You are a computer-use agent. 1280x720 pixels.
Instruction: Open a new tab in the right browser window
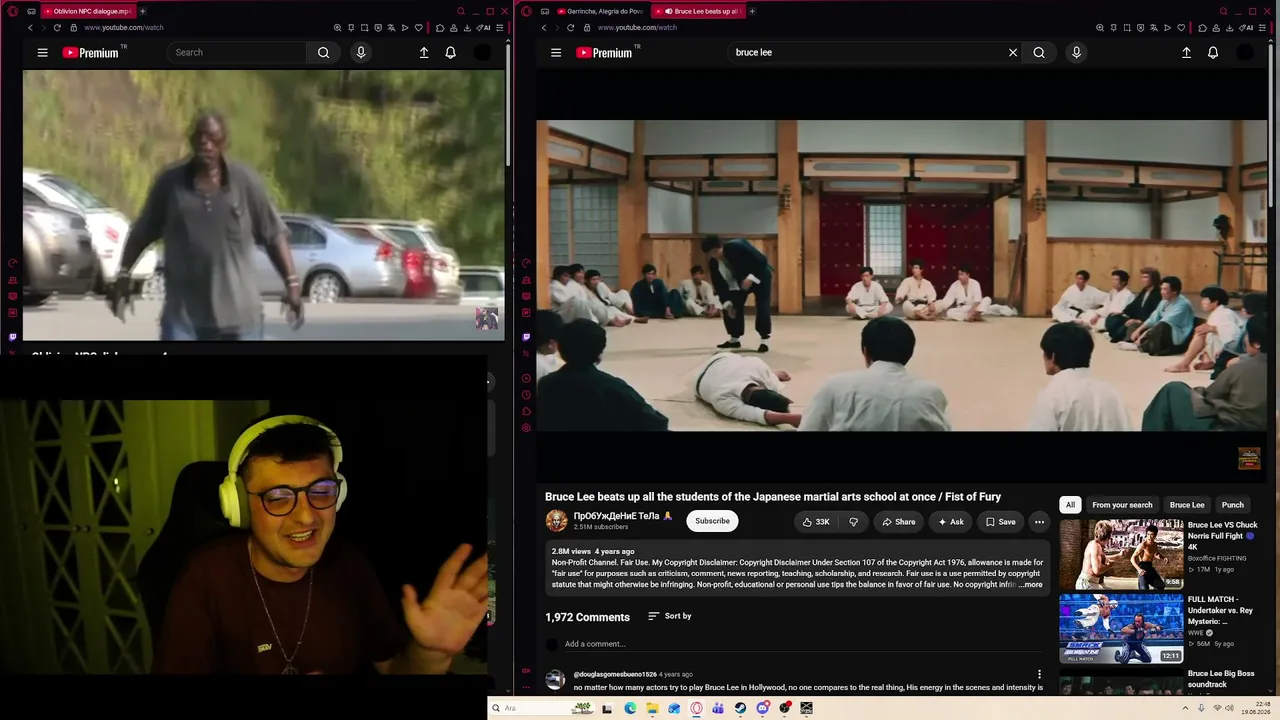(x=752, y=11)
